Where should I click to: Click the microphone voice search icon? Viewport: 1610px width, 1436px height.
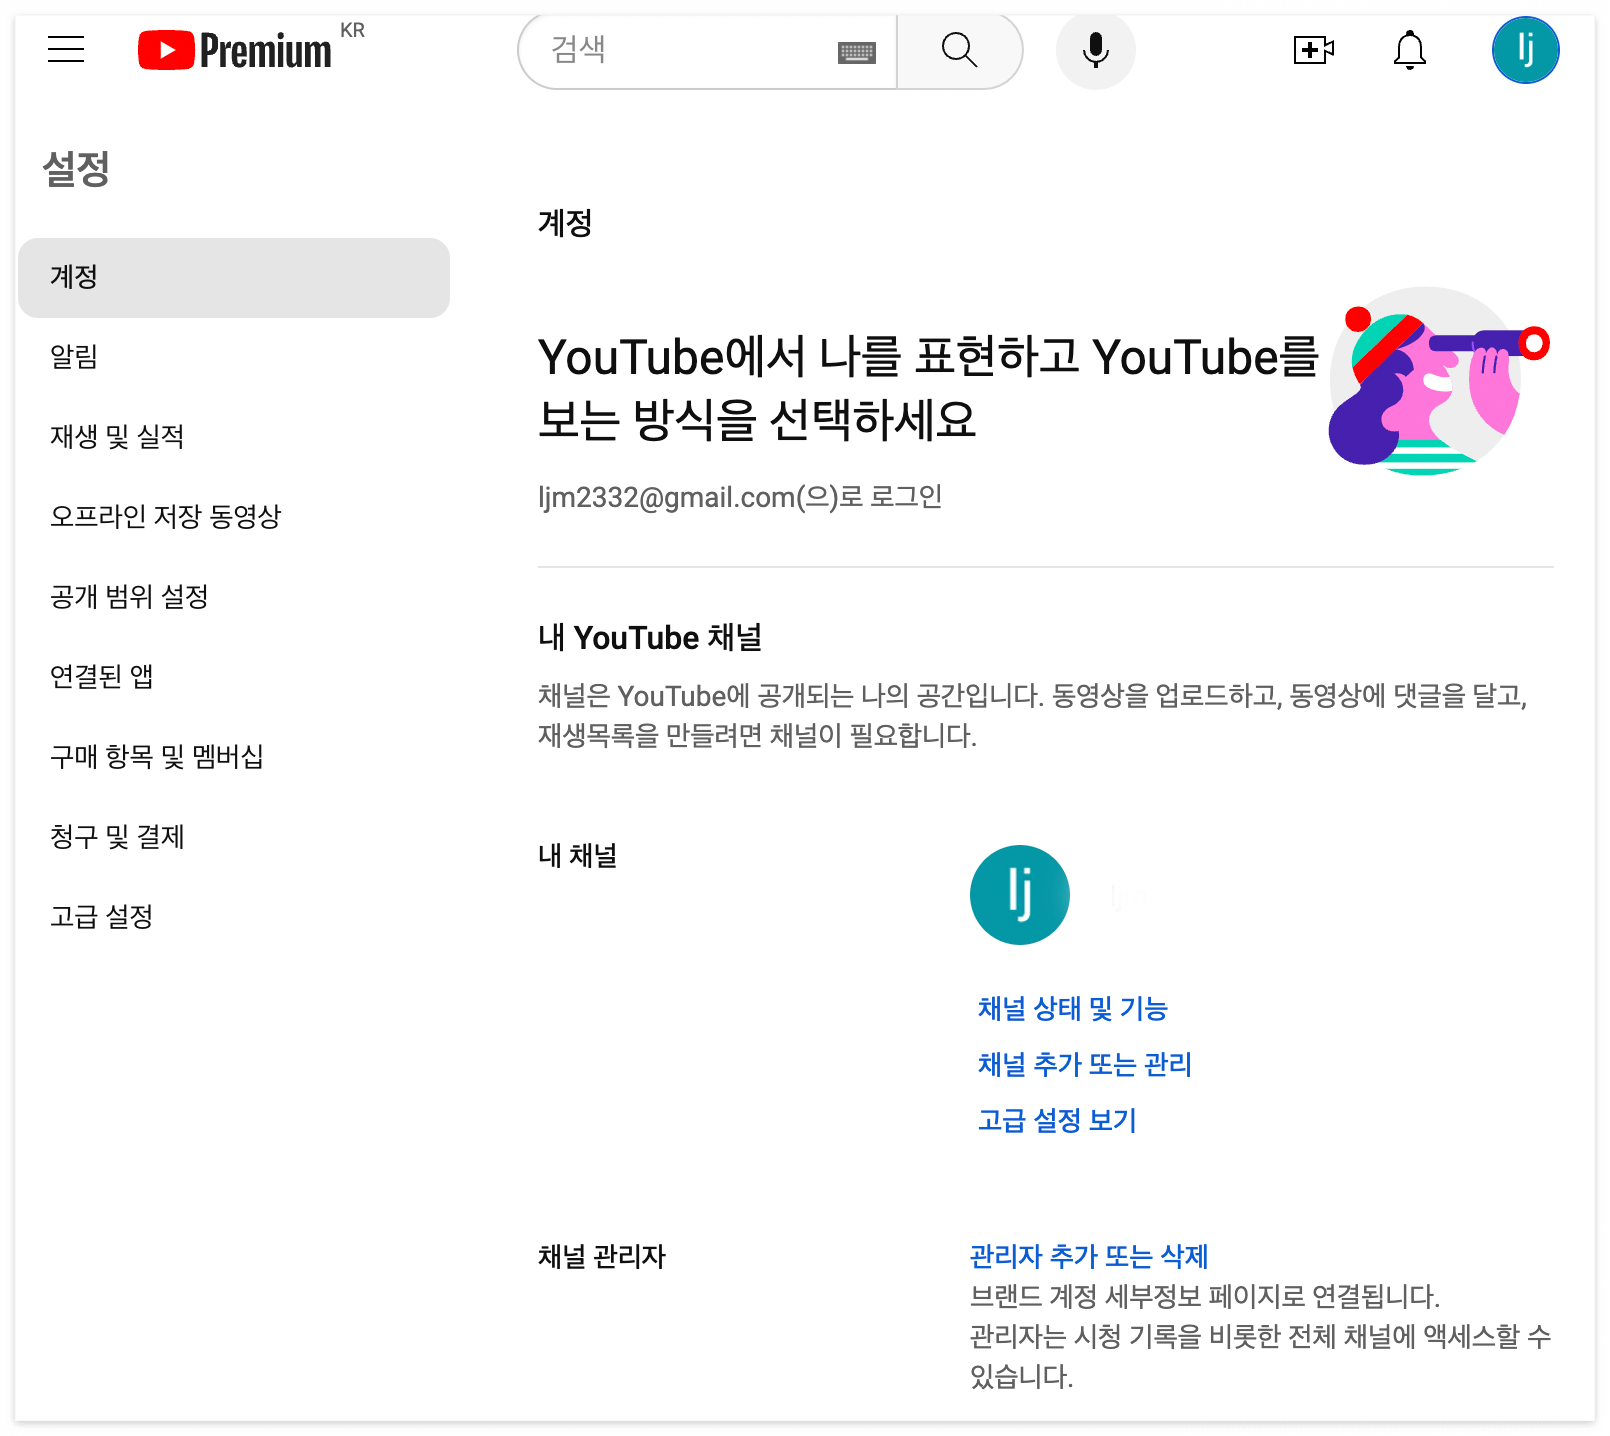point(1096,50)
